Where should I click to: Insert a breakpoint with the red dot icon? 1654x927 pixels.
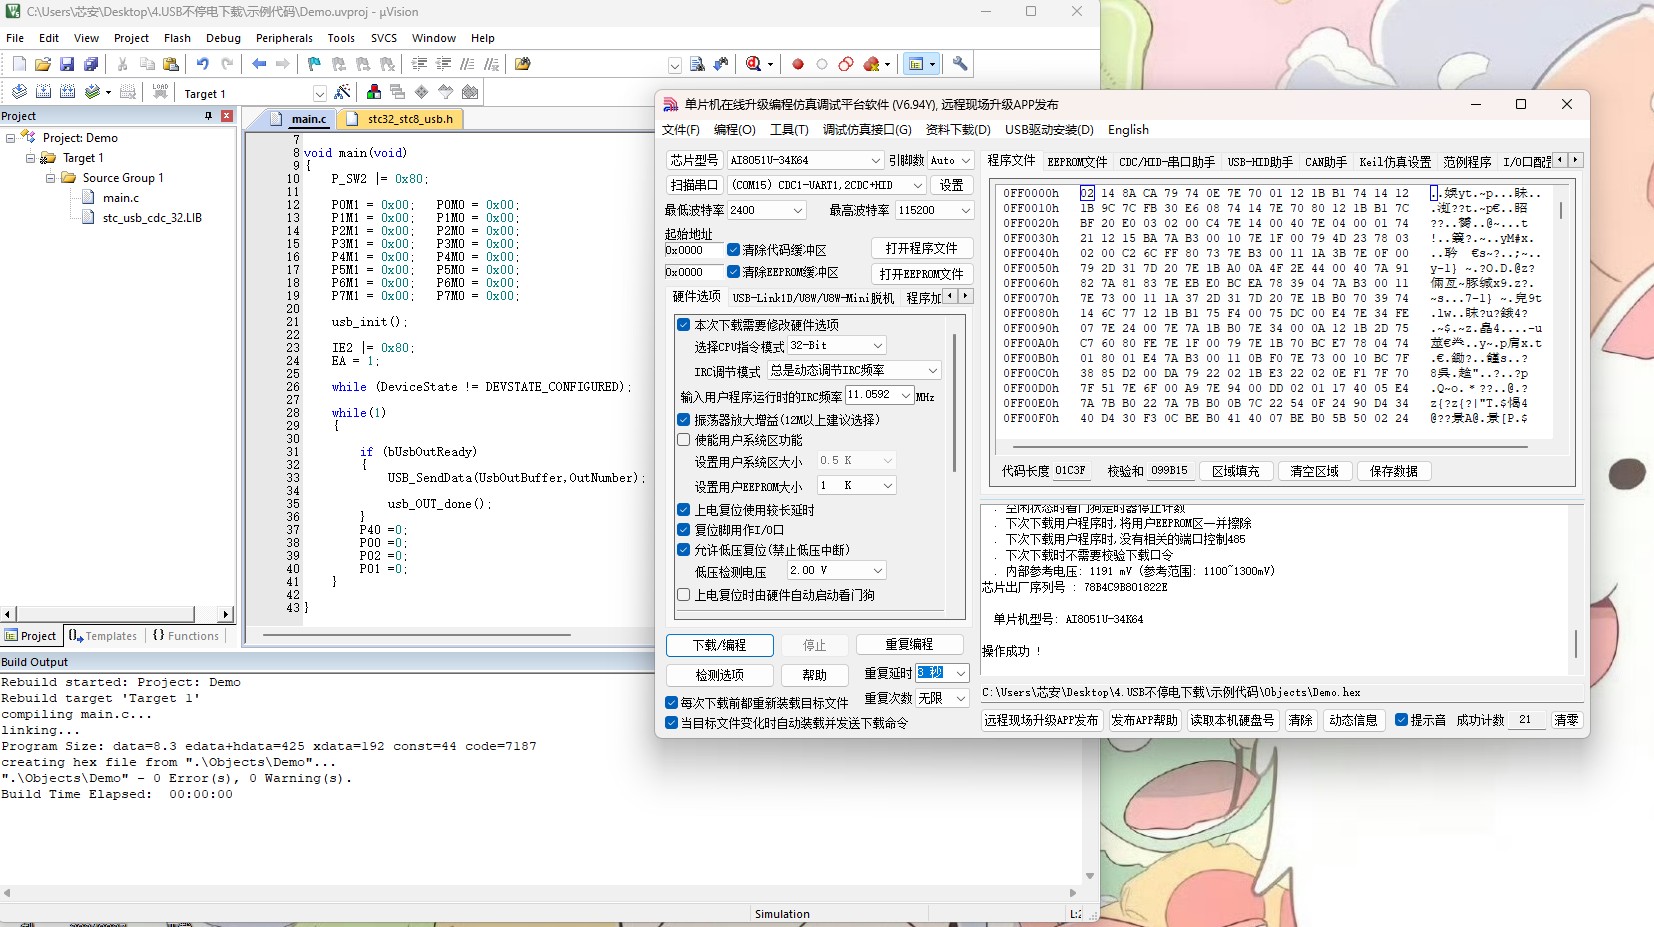click(798, 64)
